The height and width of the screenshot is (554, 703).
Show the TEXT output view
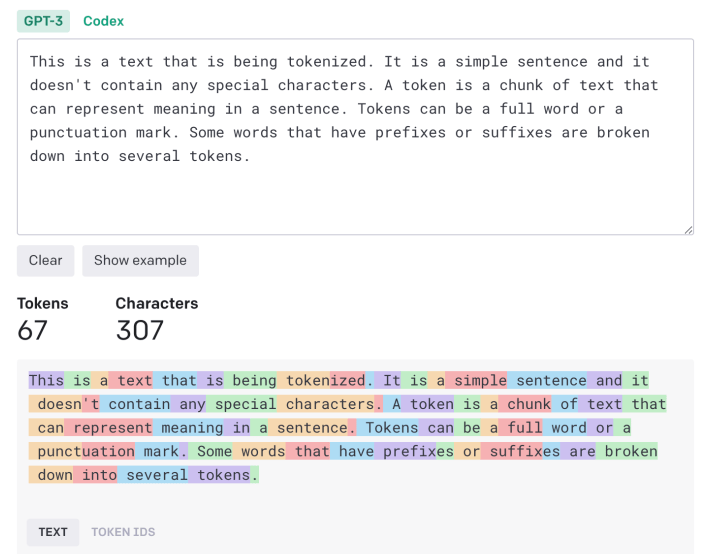(x=53, y=532)
